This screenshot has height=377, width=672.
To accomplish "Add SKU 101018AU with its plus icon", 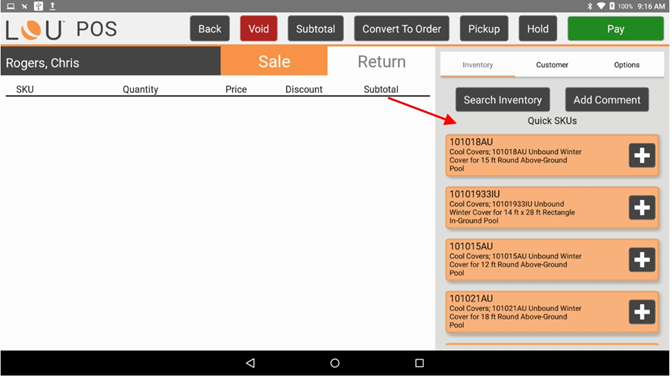I will point(642,156).
